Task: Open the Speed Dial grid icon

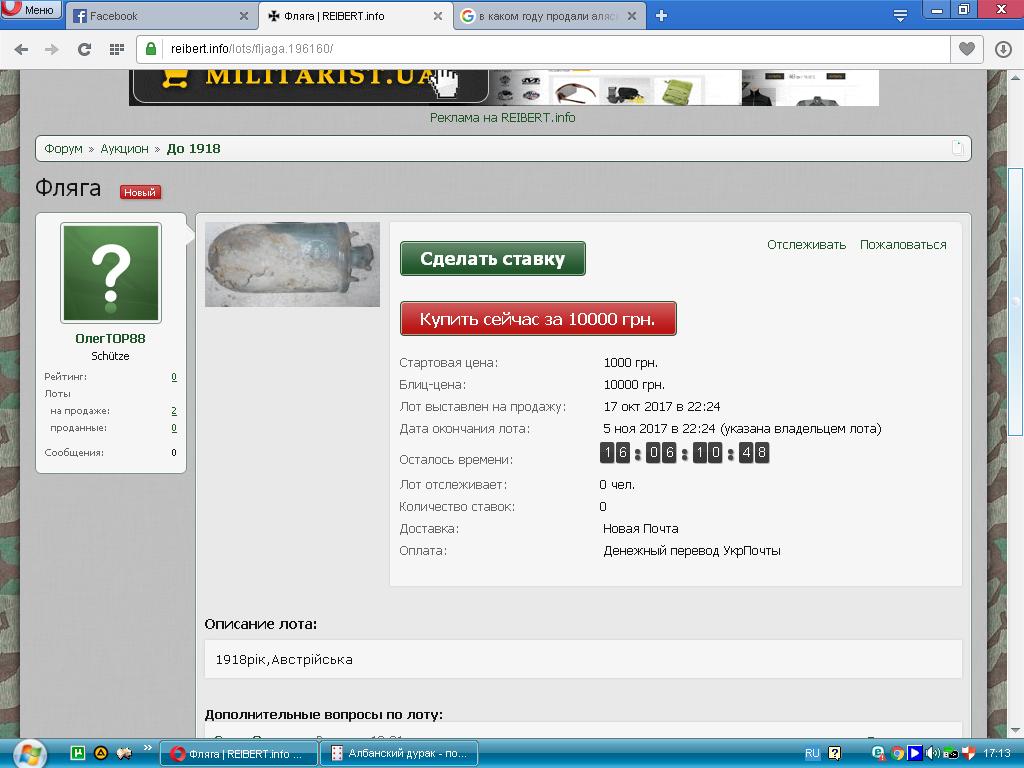Action: [116, 49]
